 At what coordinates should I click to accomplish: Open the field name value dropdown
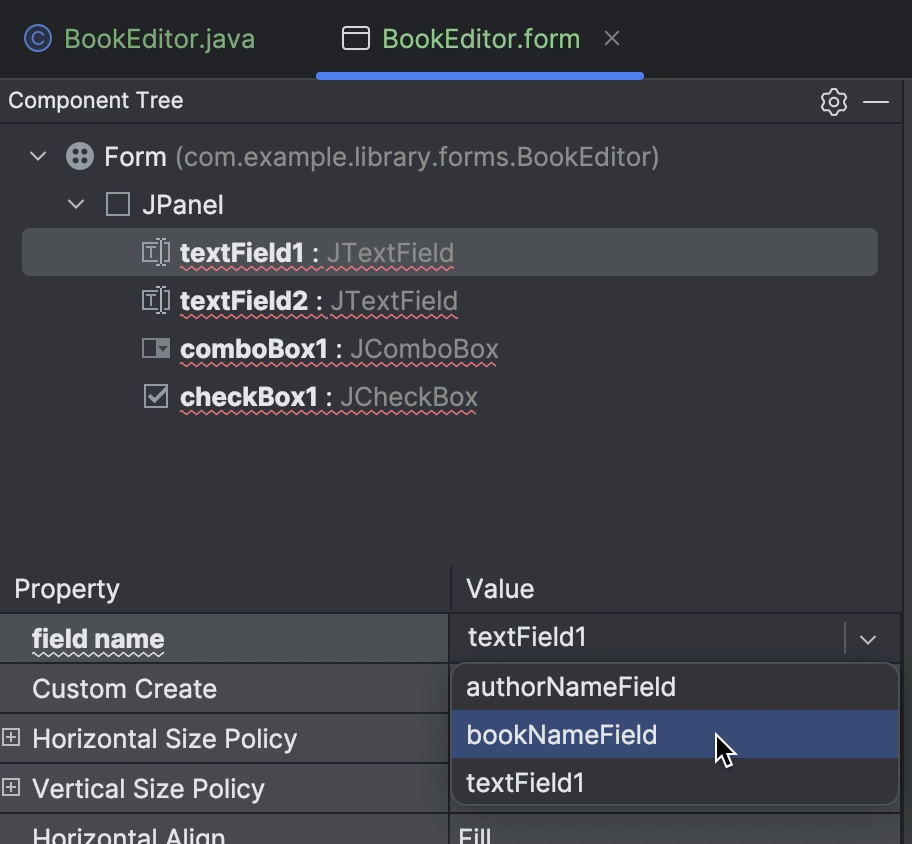coord(868,638)
